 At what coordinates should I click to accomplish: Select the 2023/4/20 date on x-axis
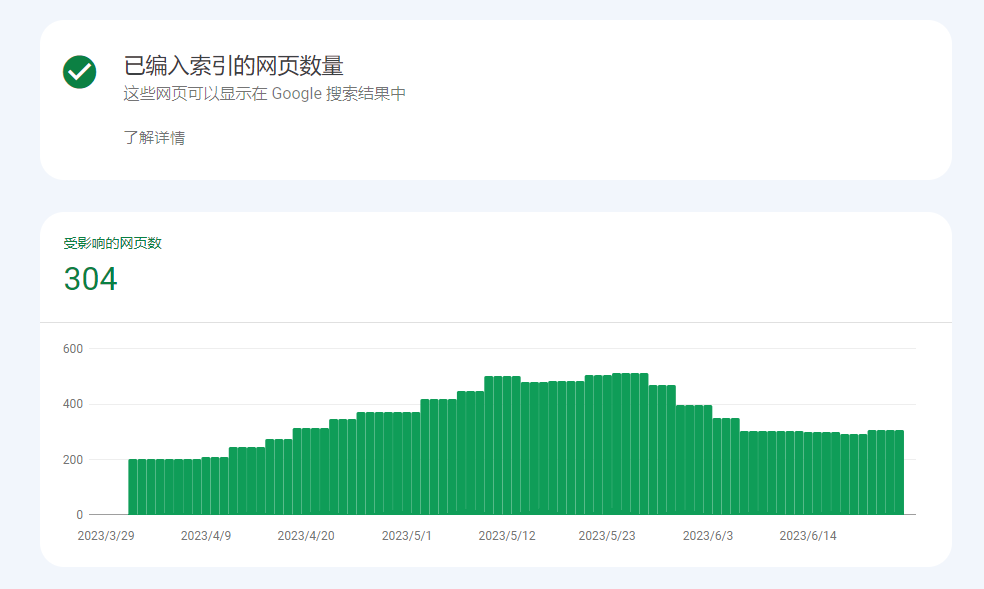tap(306, 536)
